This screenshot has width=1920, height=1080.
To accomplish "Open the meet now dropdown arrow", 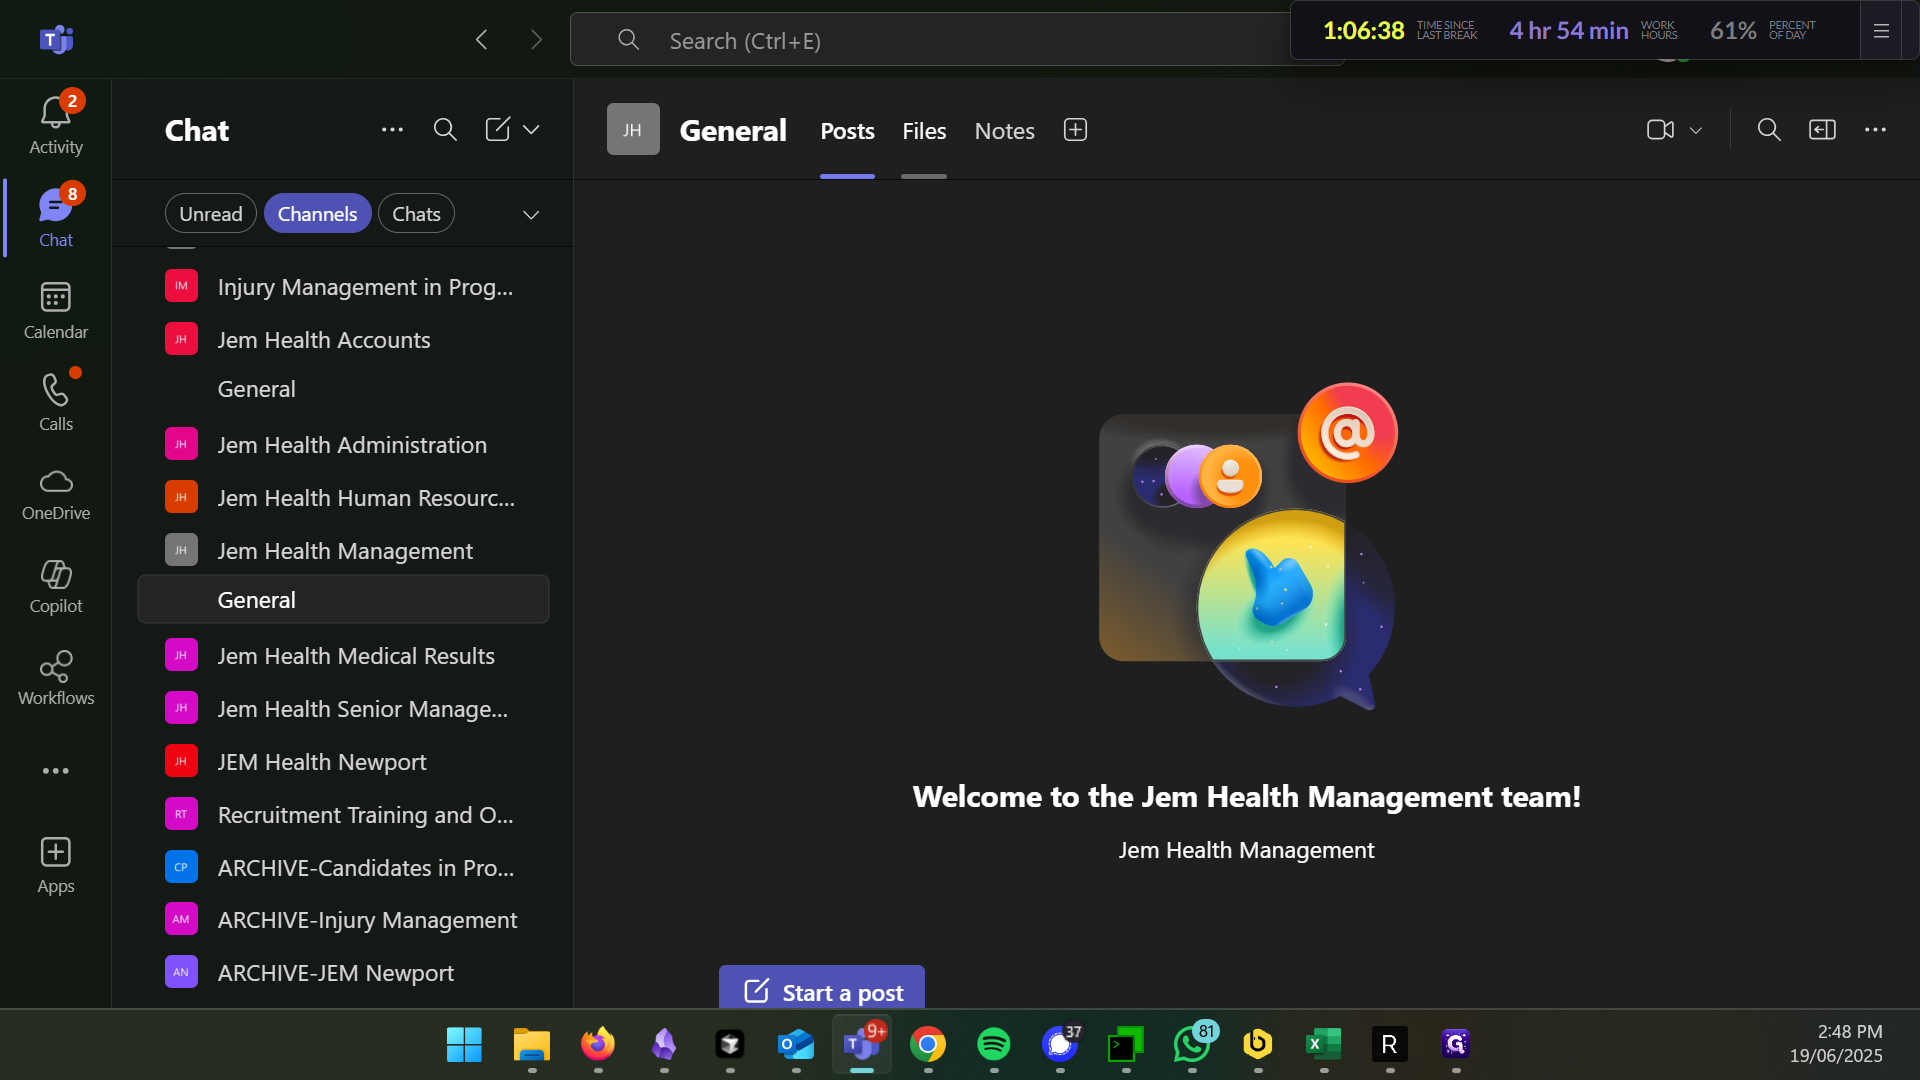I will point(1696,130).
